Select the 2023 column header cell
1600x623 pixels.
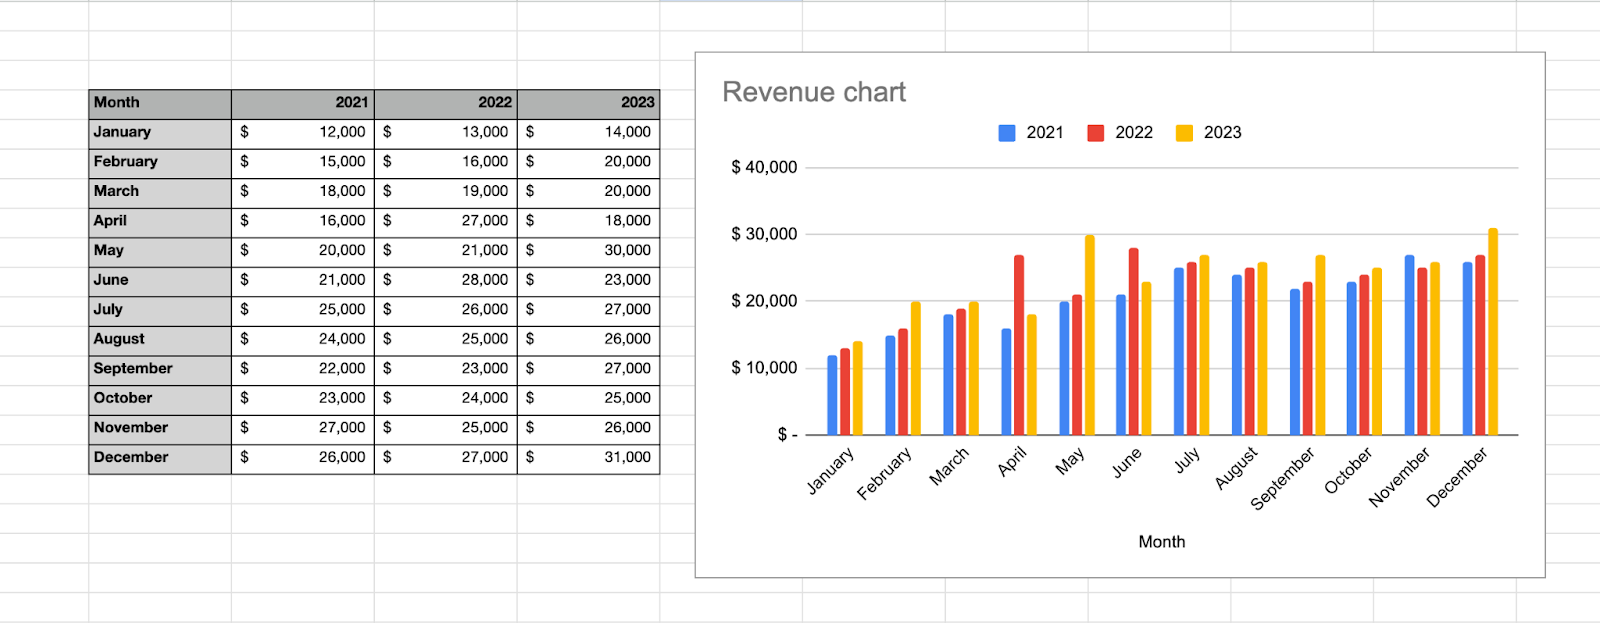click(588, 103)
